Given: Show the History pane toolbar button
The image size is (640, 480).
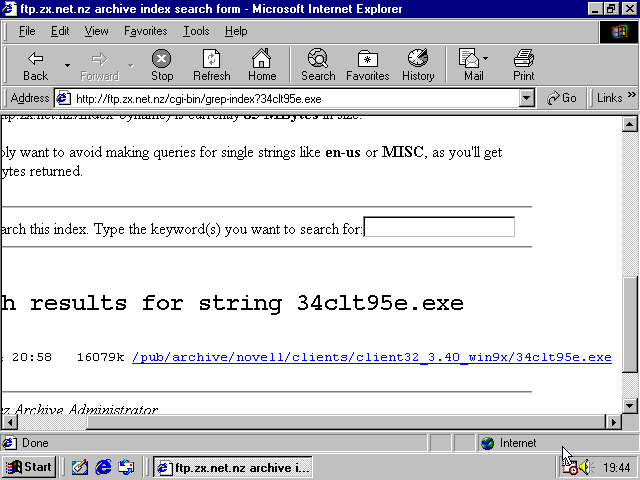Looking at the screenshot, I should click(x=418, y=65).
